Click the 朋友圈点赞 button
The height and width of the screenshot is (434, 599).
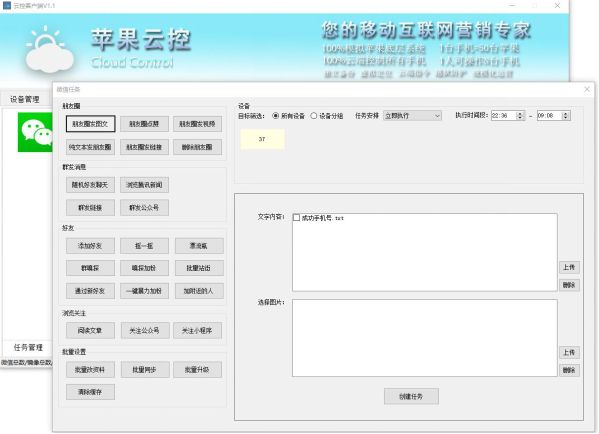coord(144,124)
